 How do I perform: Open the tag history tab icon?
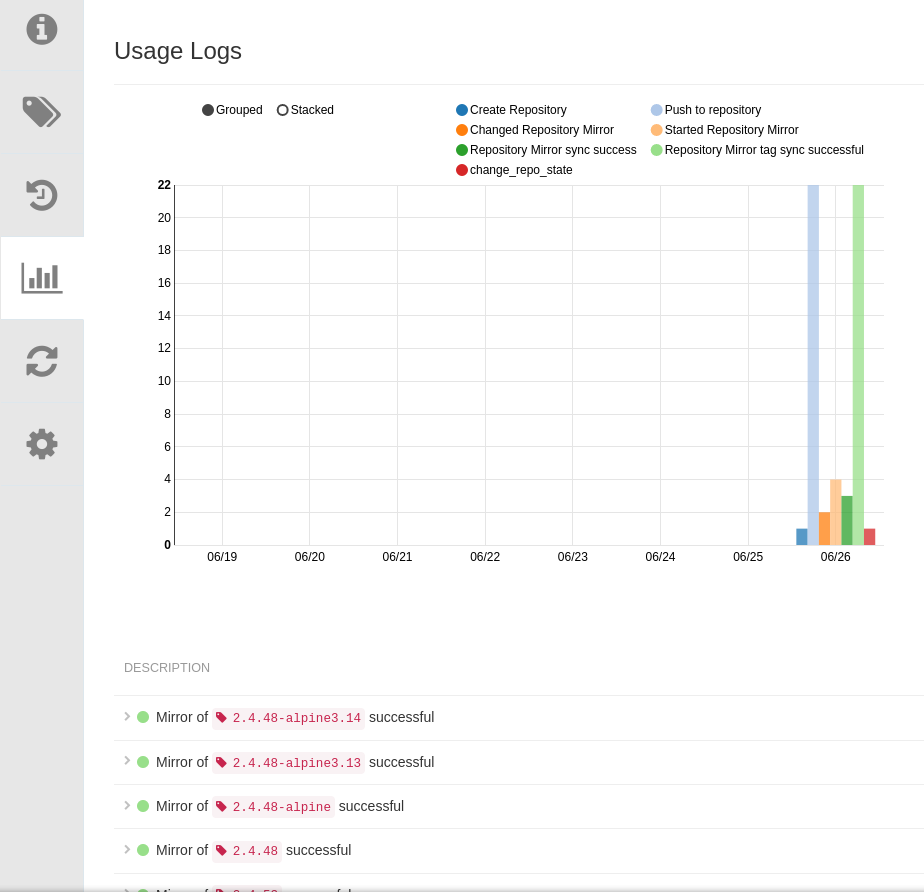point(42,195)
